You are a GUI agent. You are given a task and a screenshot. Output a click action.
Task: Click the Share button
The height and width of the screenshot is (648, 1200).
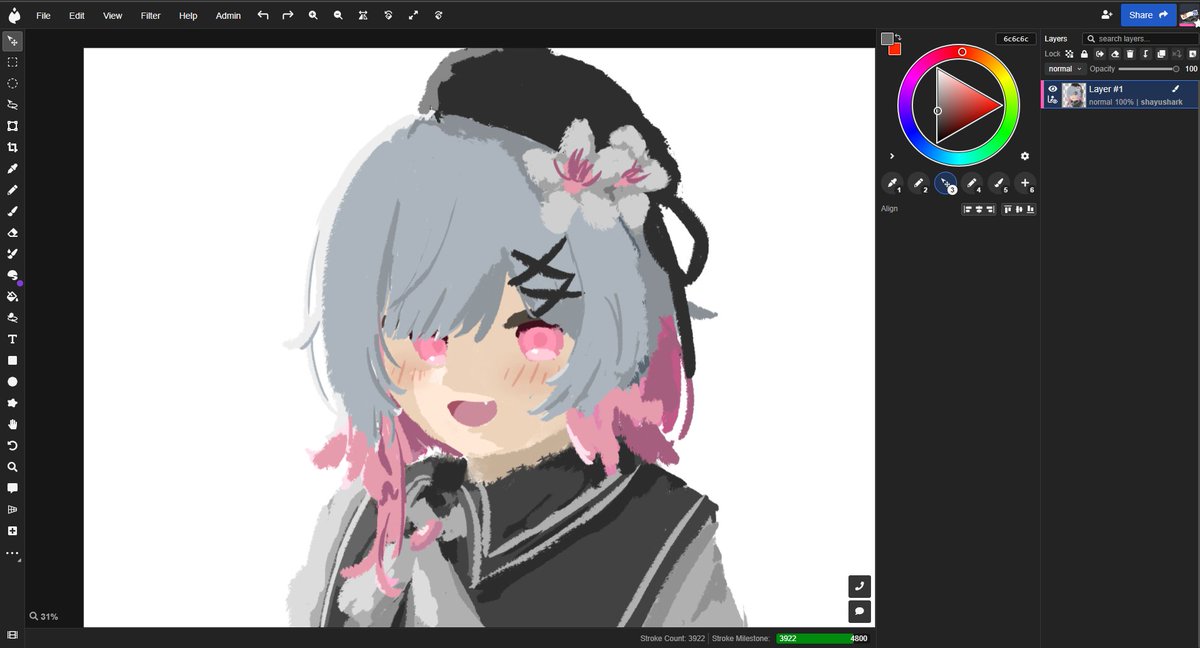(x=1148, y=15)
